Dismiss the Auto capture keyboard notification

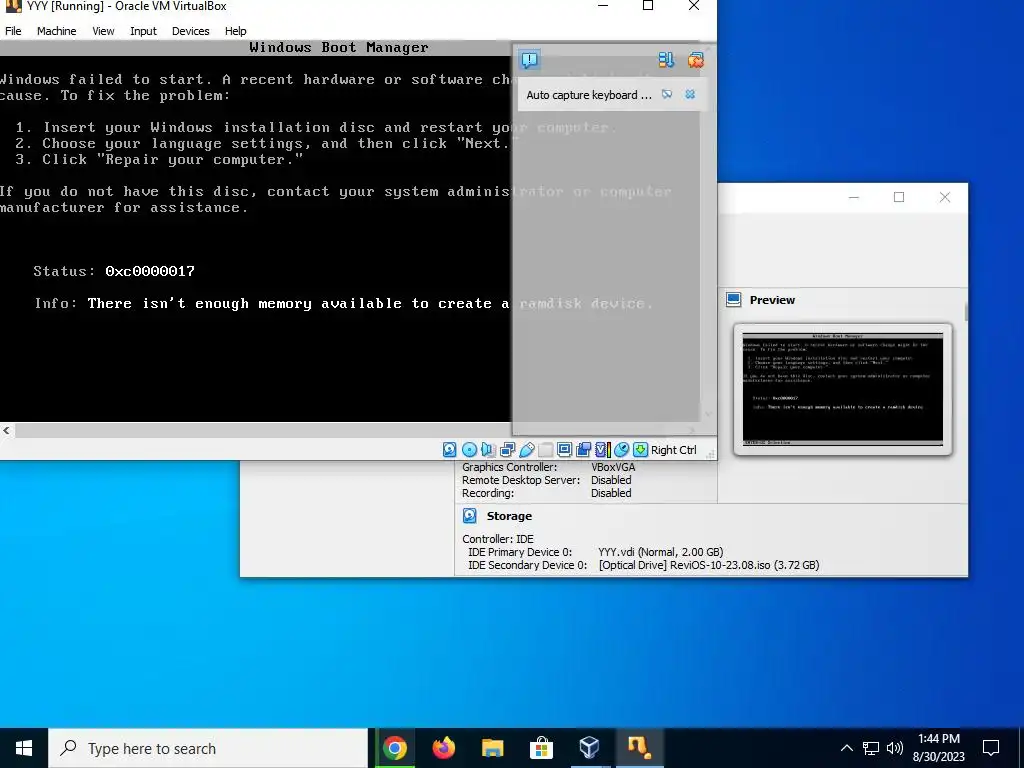pyautogui.click(x=690, y=95)
